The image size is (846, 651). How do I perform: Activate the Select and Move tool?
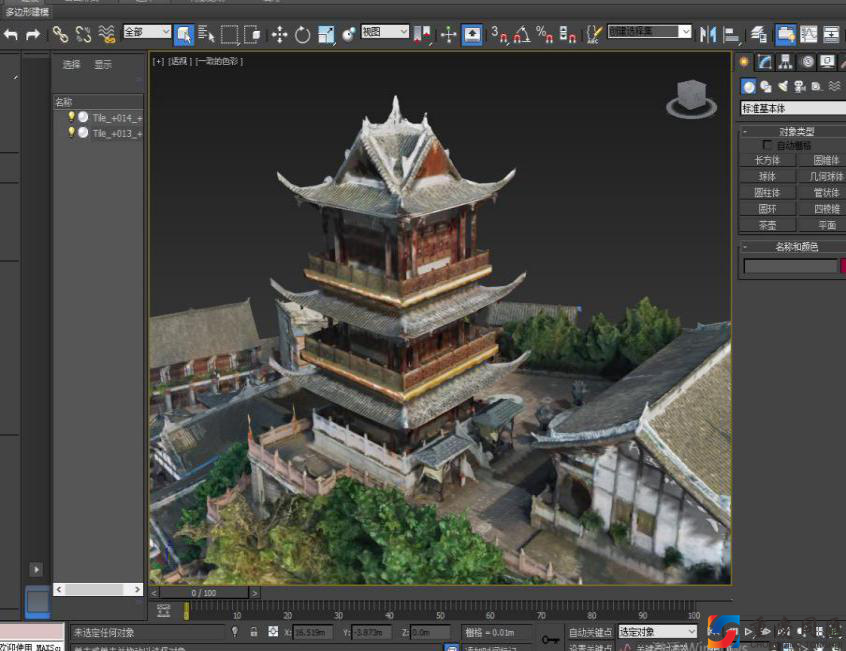coord(279,35)
